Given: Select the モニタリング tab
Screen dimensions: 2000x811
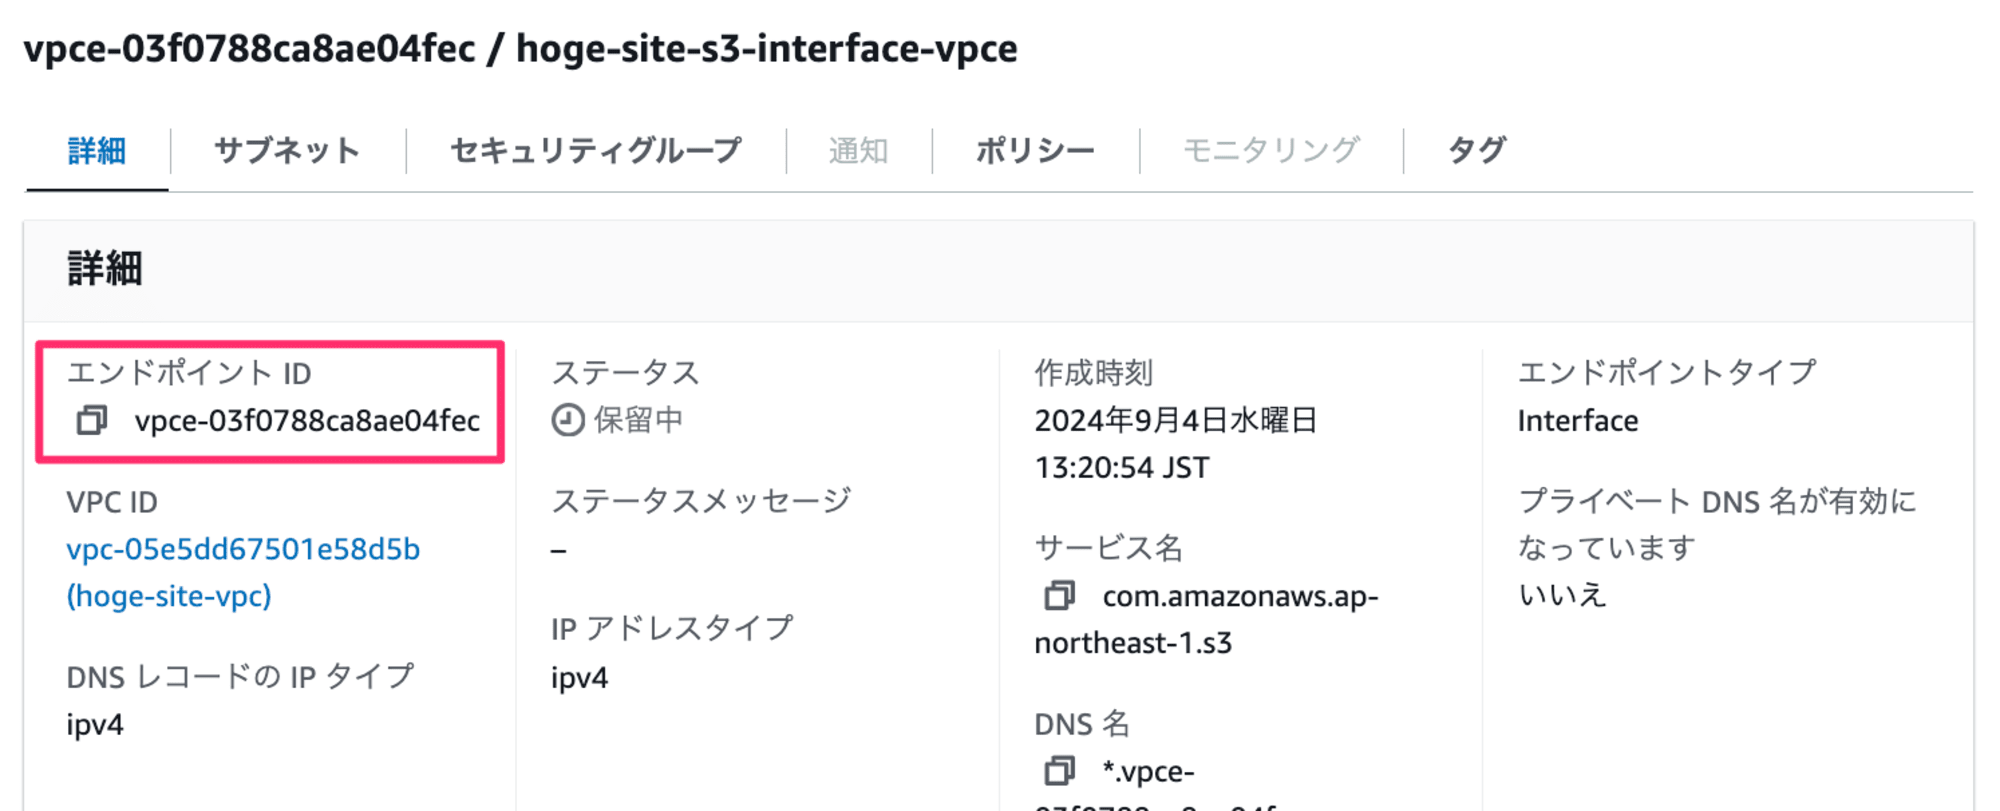Looking at the screenshot, I should tap(1271, 151).
